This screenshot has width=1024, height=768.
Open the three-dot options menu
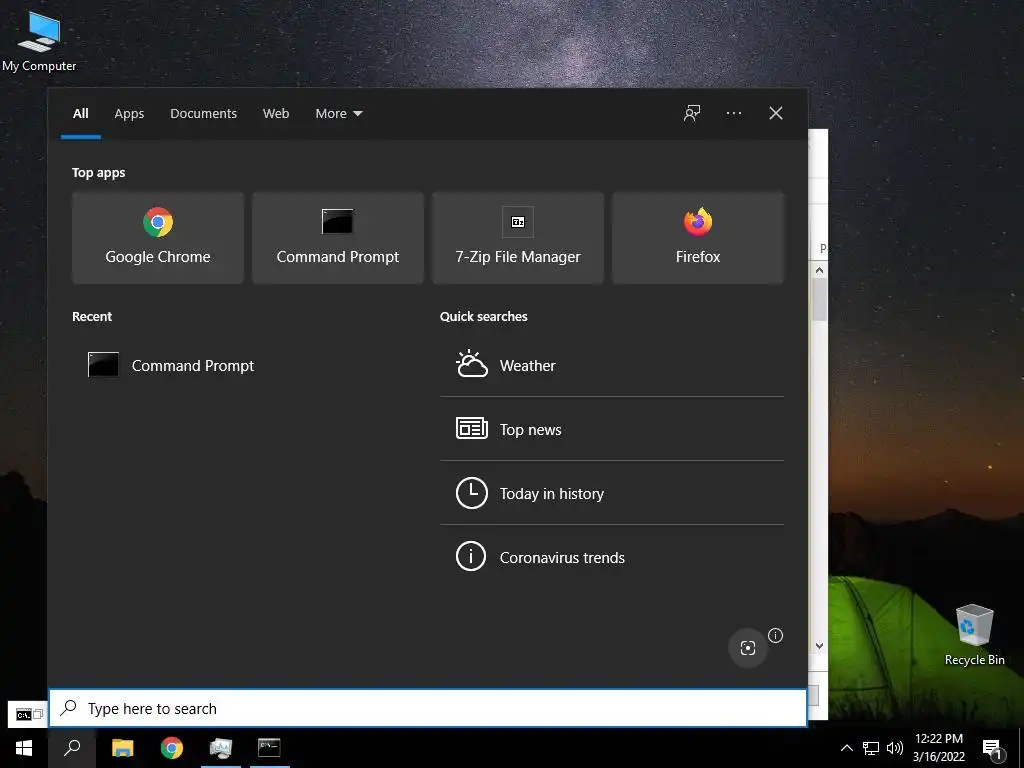tap(733, 113)
